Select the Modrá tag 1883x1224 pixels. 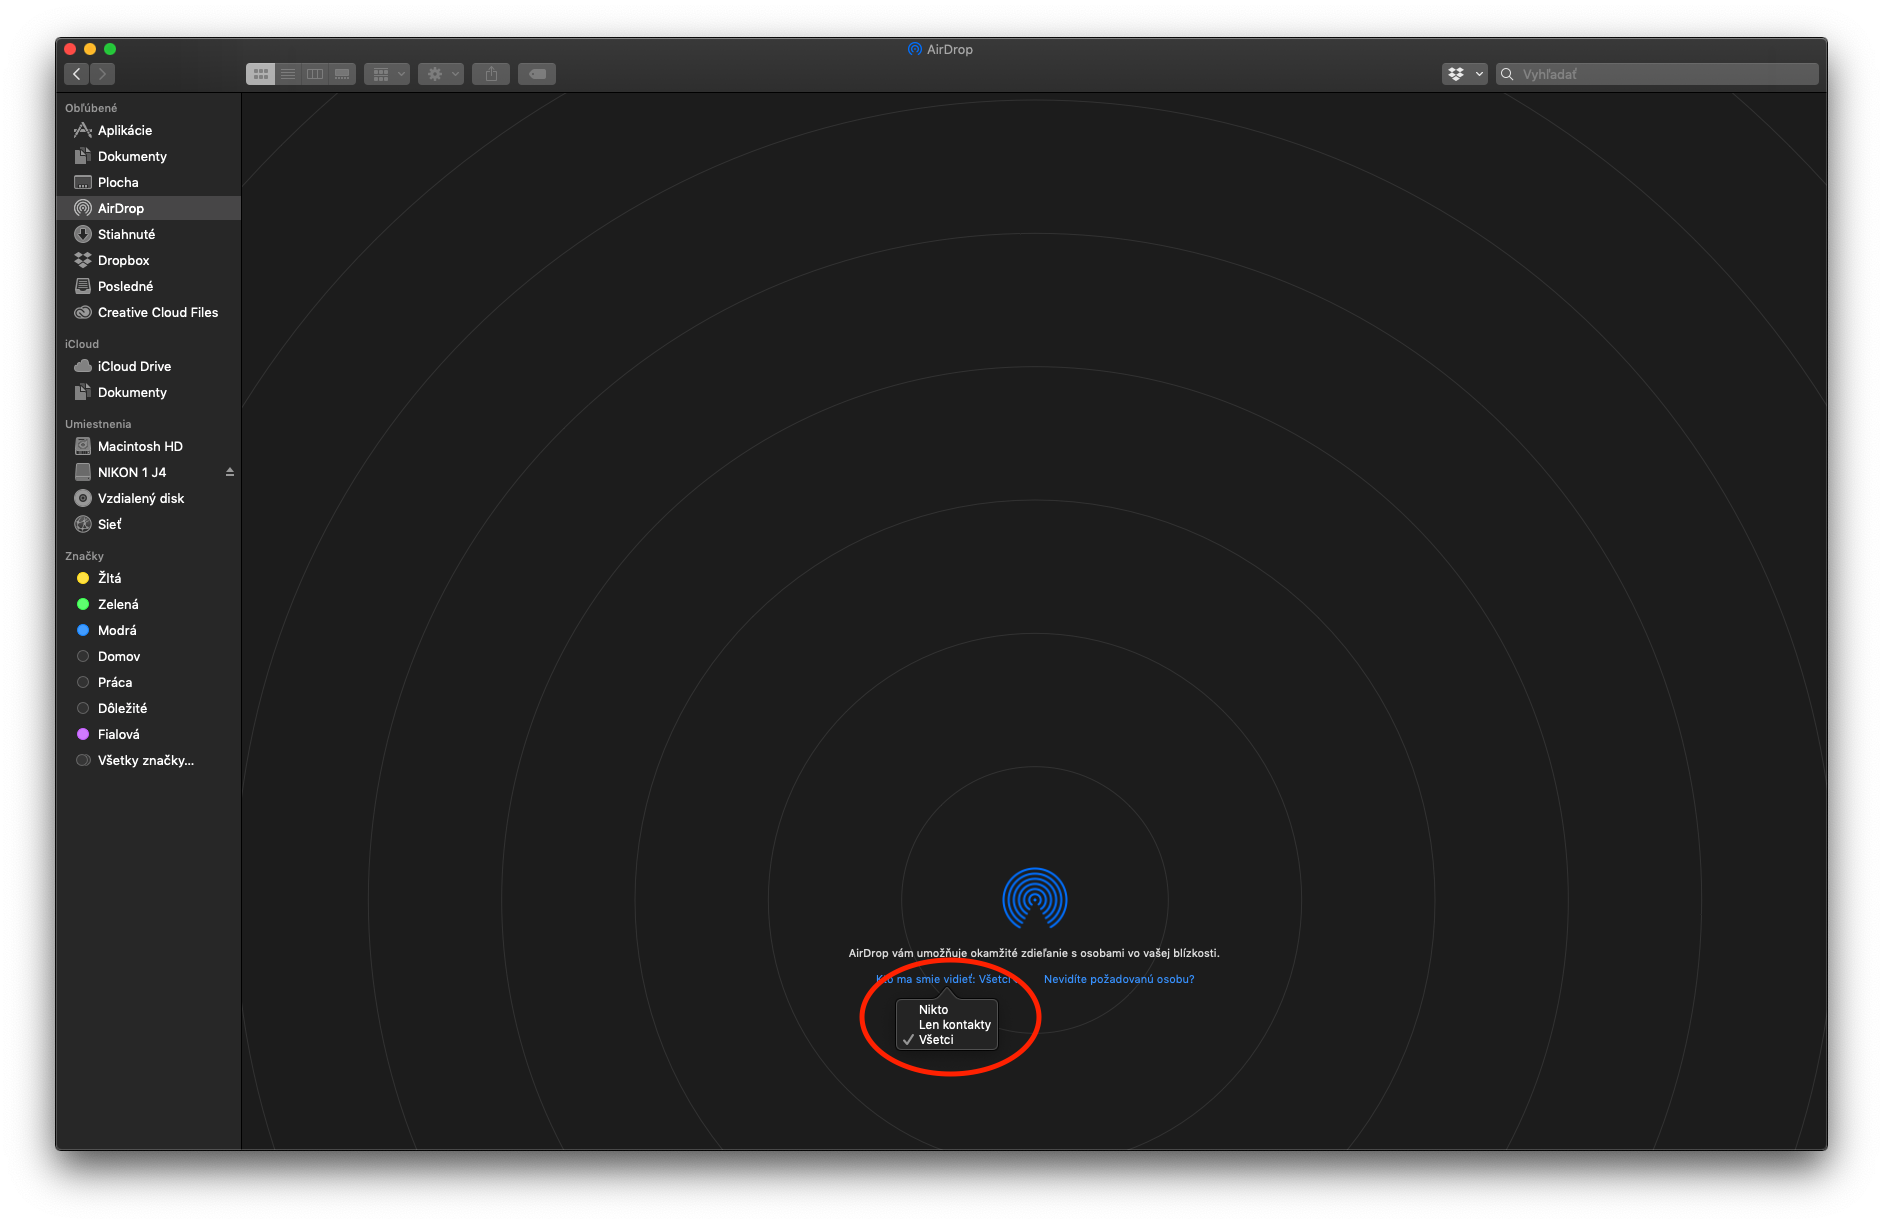coord(148,630)
